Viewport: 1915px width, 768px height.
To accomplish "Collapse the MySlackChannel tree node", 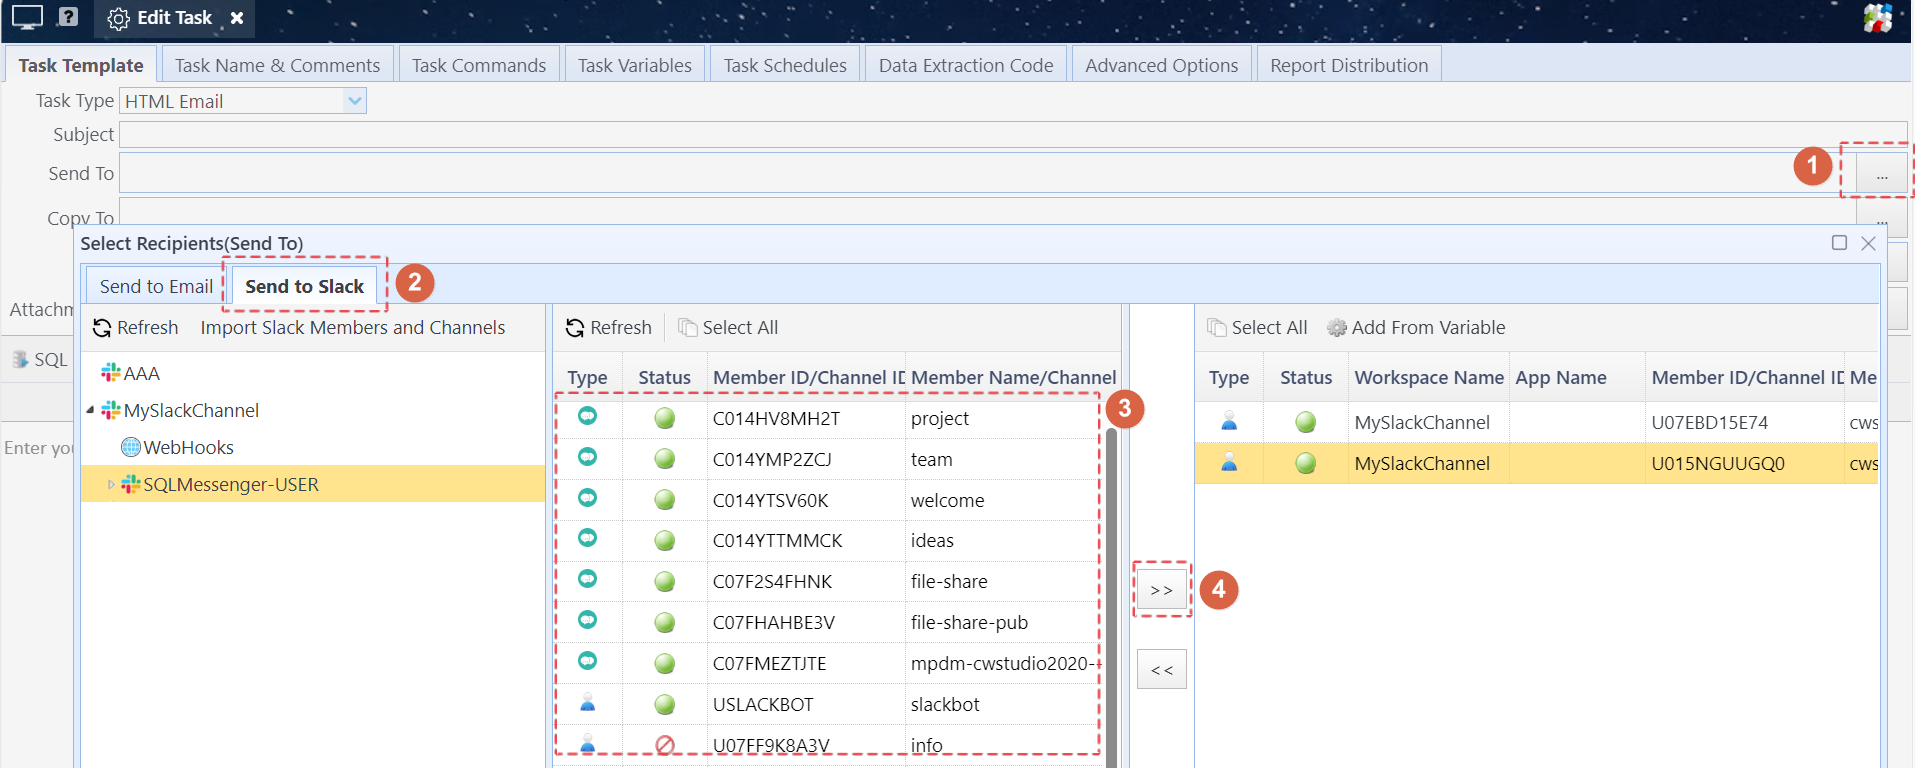I will coord(90,410).
